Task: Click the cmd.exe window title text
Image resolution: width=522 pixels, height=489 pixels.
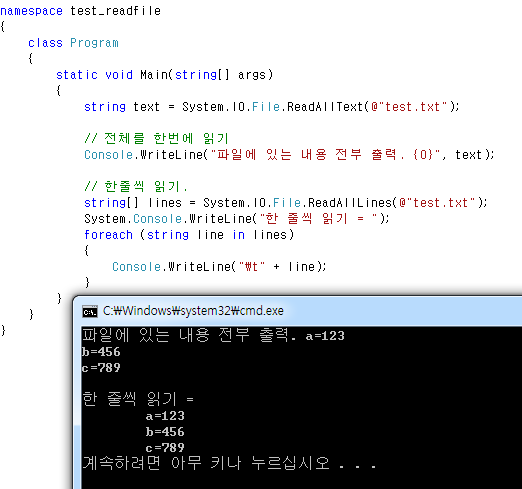Action: pos(193,311)
